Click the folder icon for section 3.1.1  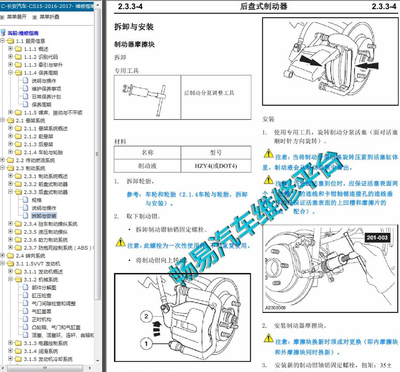pyautogui.click(x=18, y=272)
